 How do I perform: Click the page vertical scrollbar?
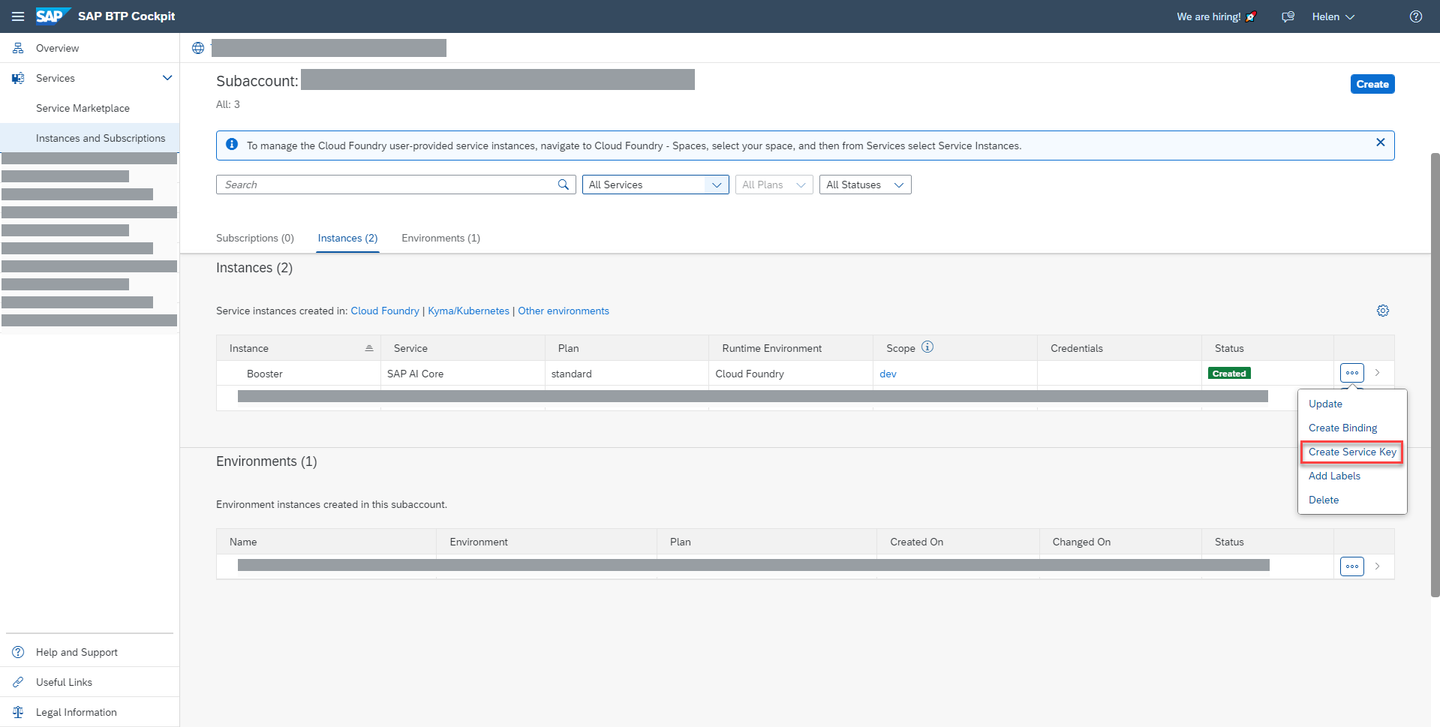(x=1433, y=375)
